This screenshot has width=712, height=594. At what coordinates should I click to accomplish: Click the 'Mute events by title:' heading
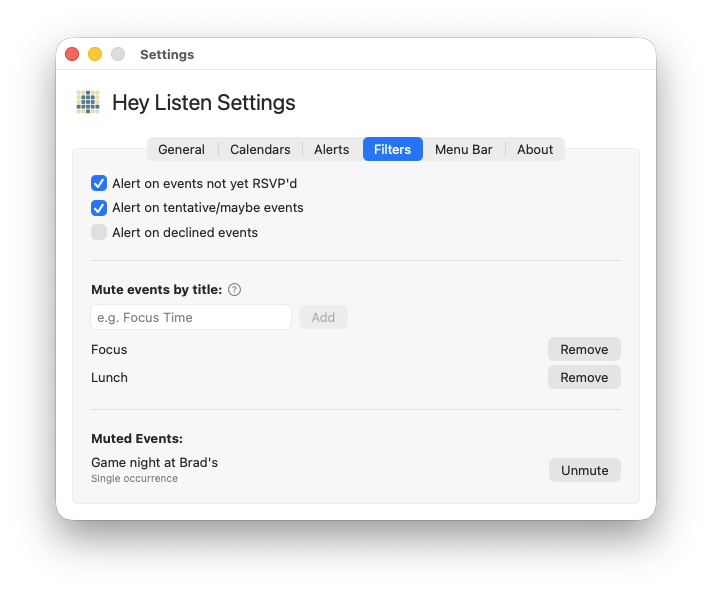click(x=157, y=290)
